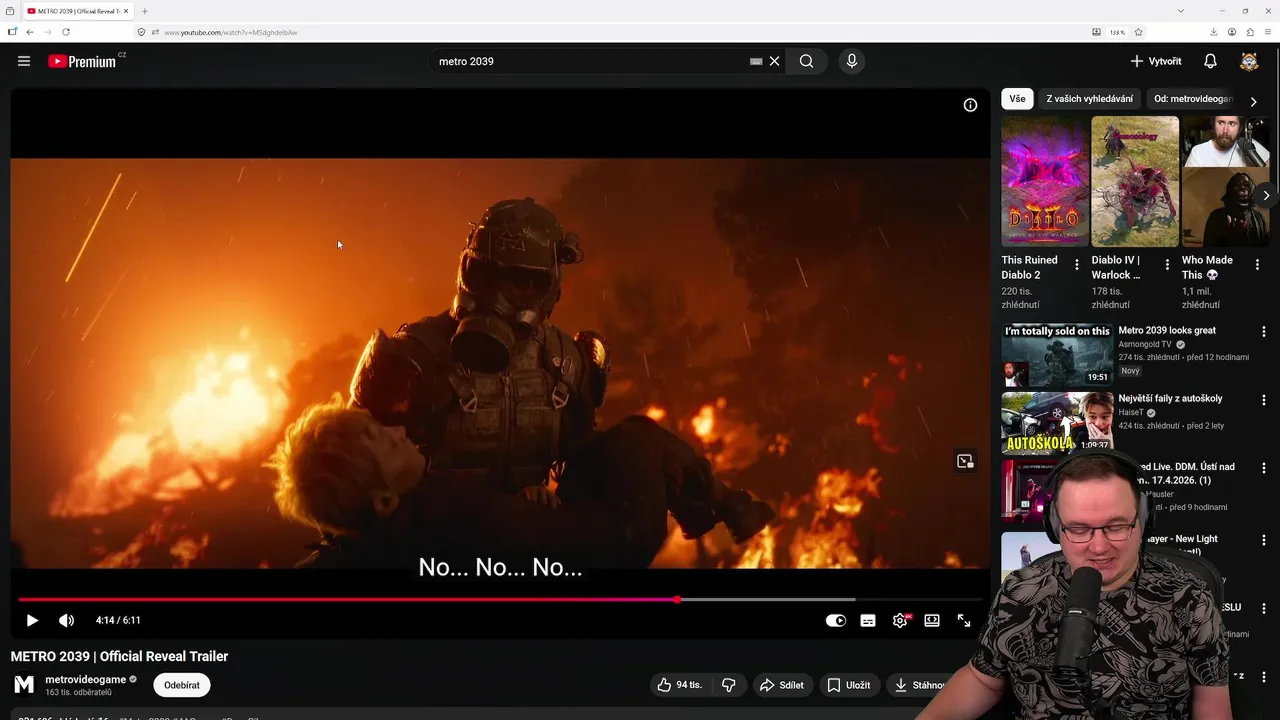
Task: Open on-screen keyboard icon in search box
Action: (x=756, y=61)
